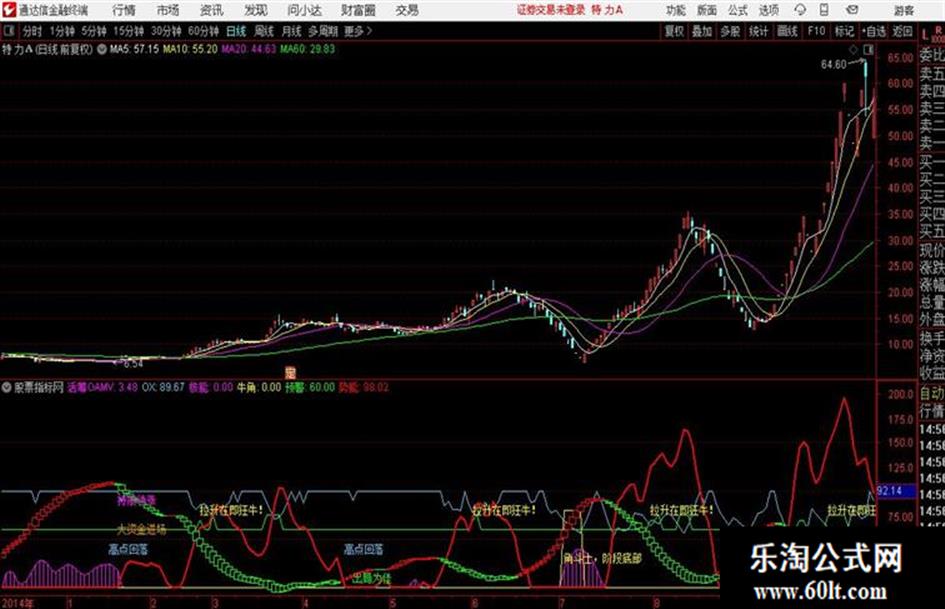Viewport: 945px width, 609px height.
Task: Open the 选项 menu
Action: coord(768,10)
